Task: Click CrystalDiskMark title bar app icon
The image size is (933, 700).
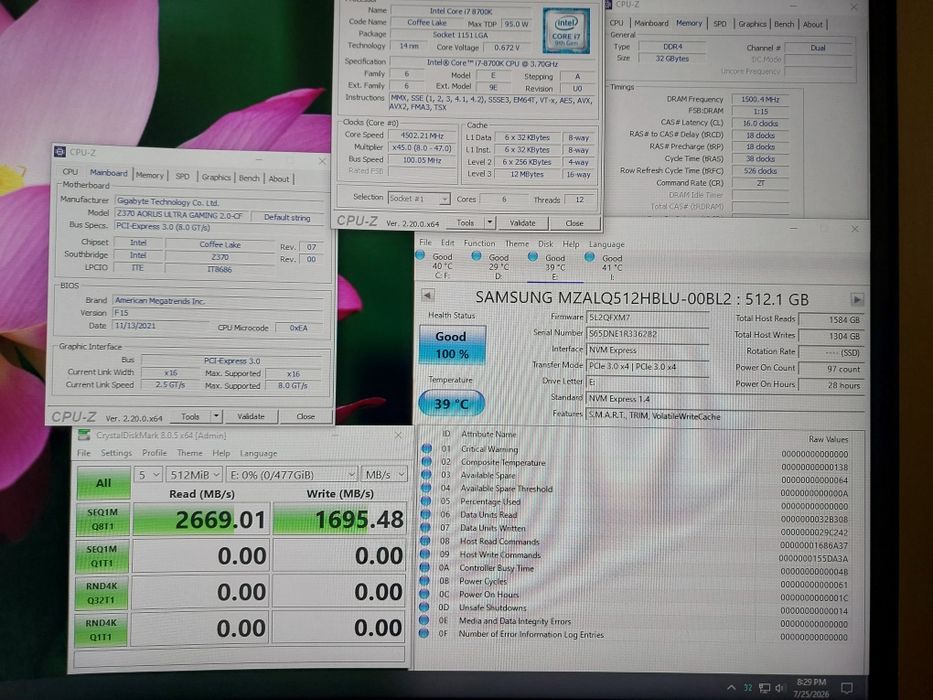Action: (84, 435)
